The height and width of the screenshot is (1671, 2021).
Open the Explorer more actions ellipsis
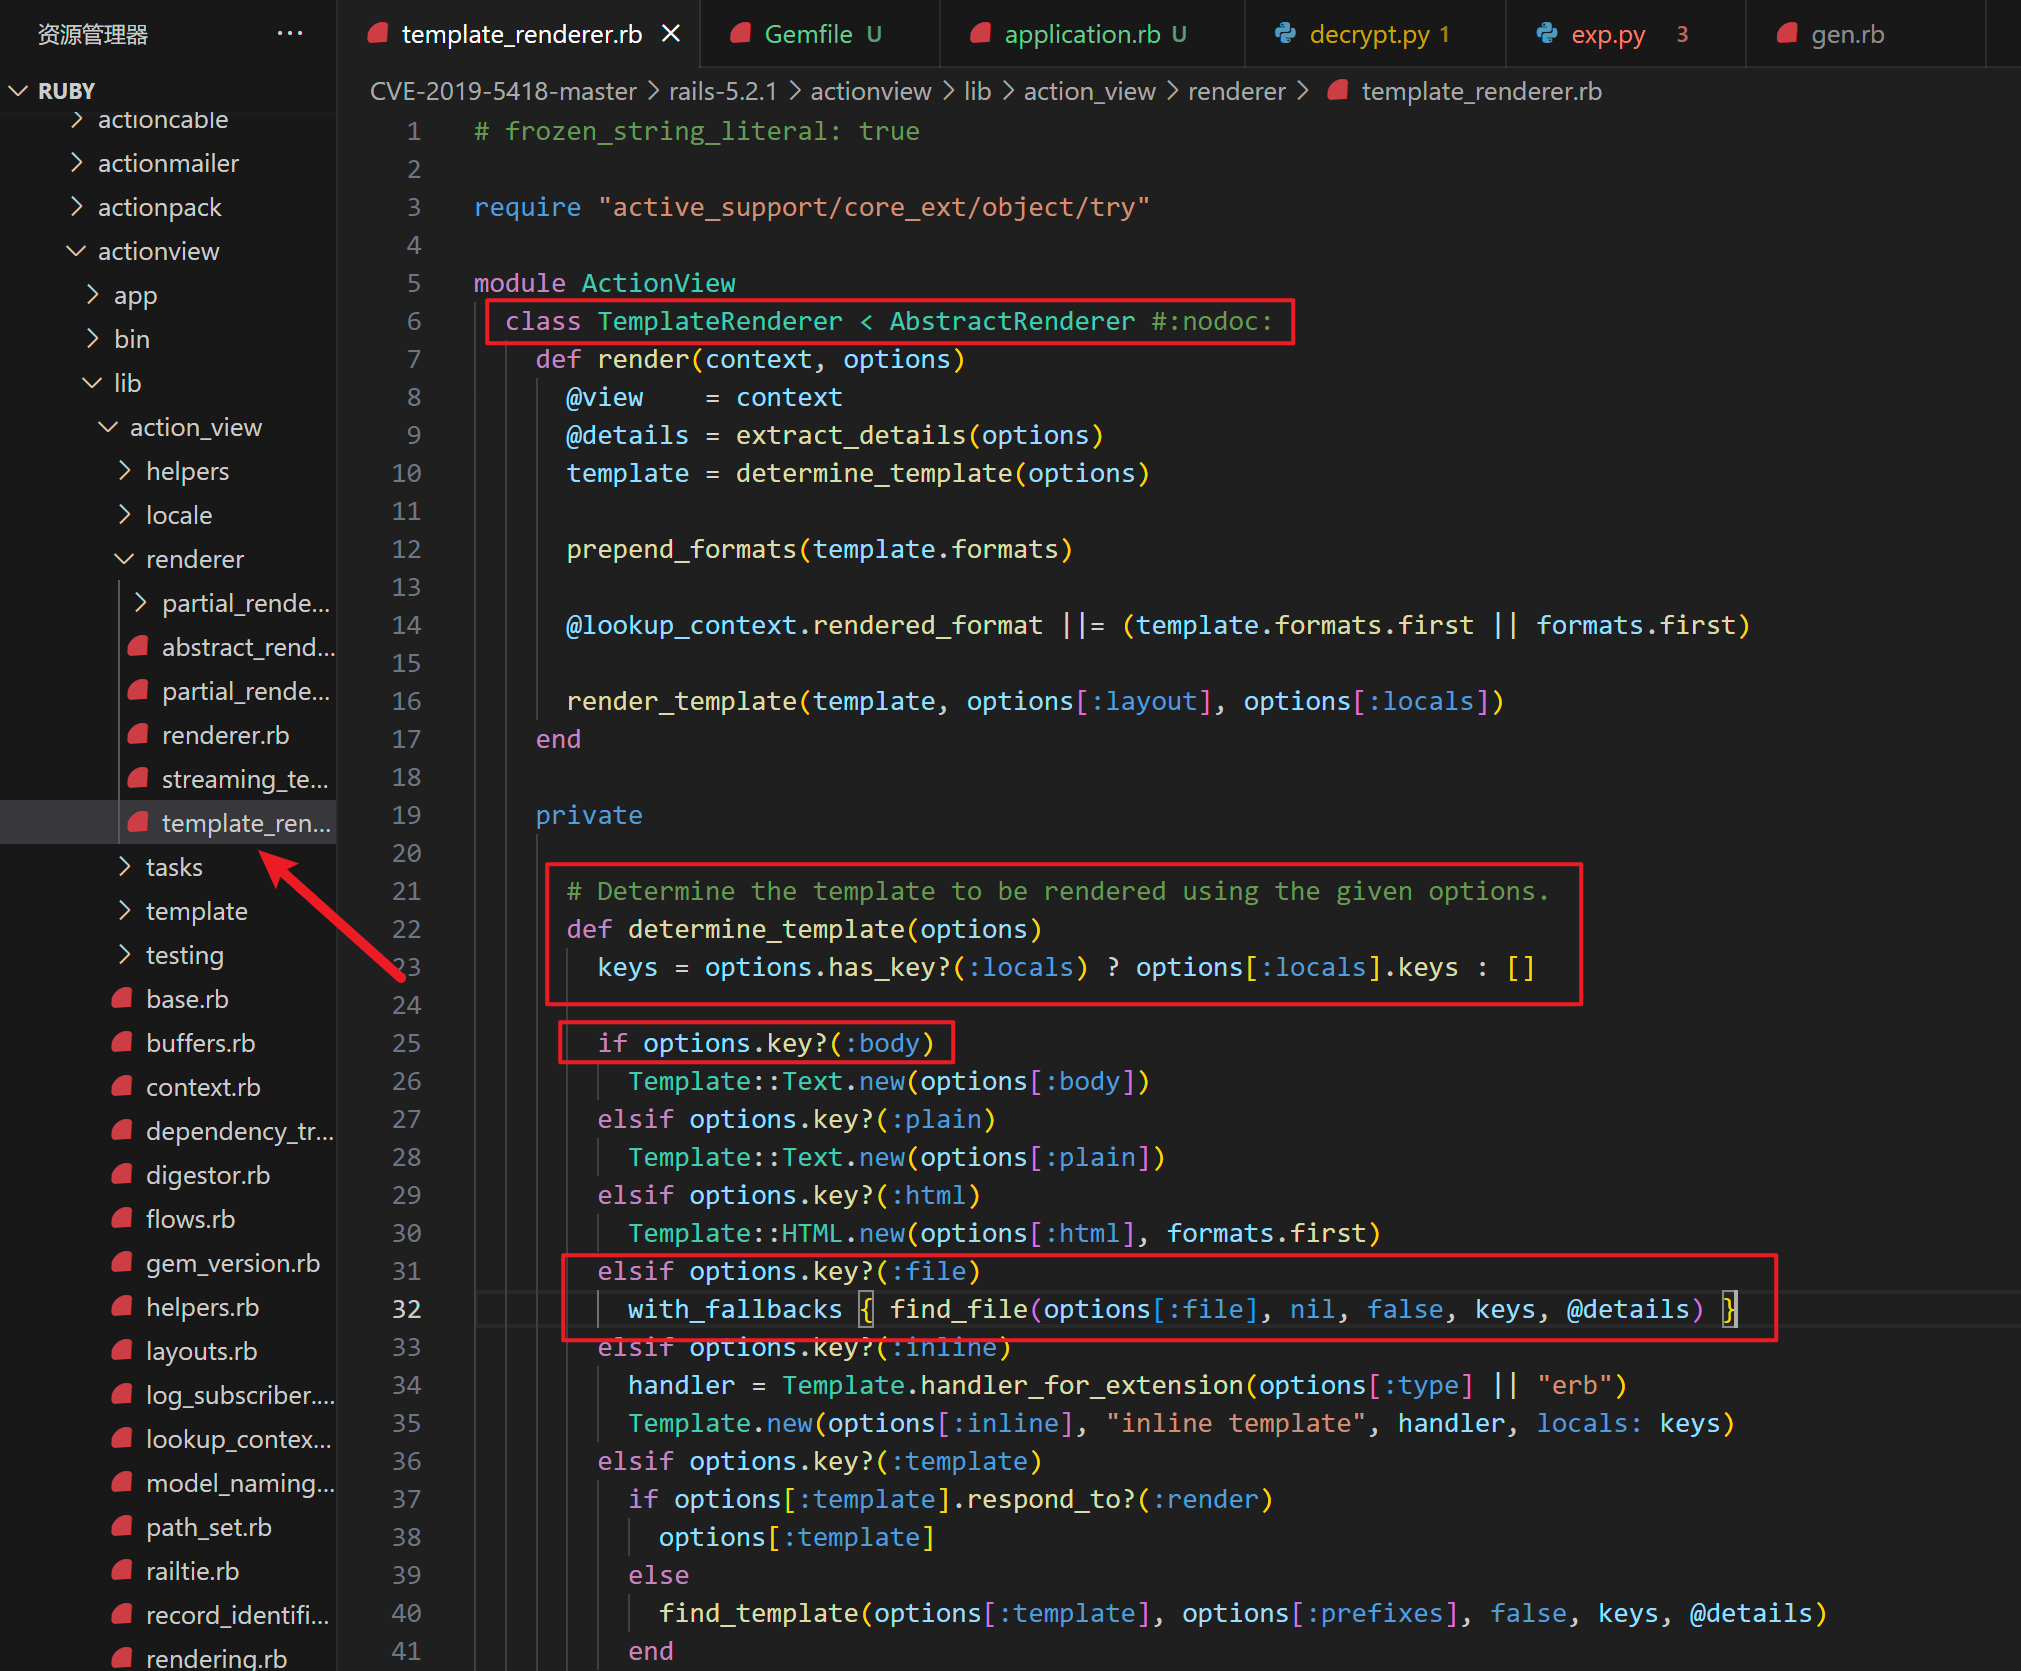290,34
